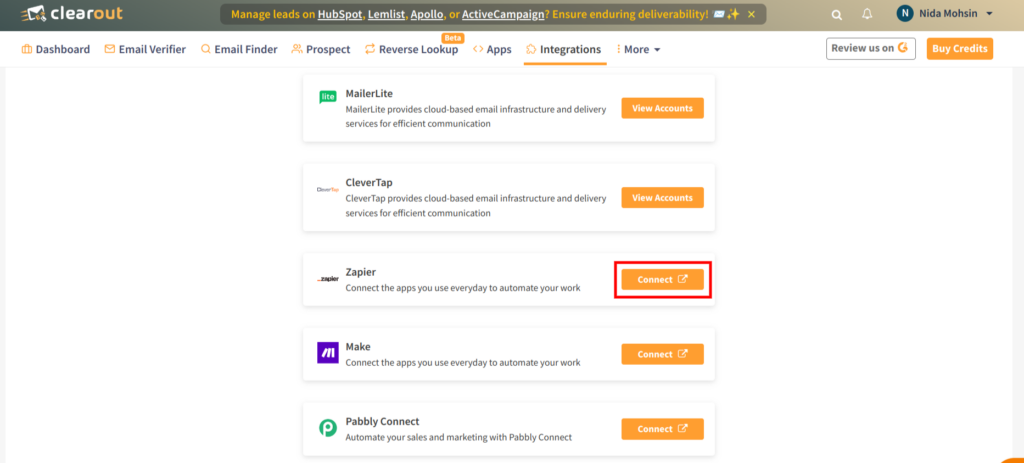This screenshot has width=1024, height=463.
Task: Click the external-link icon on Make Connect
Action: (682, 354)
